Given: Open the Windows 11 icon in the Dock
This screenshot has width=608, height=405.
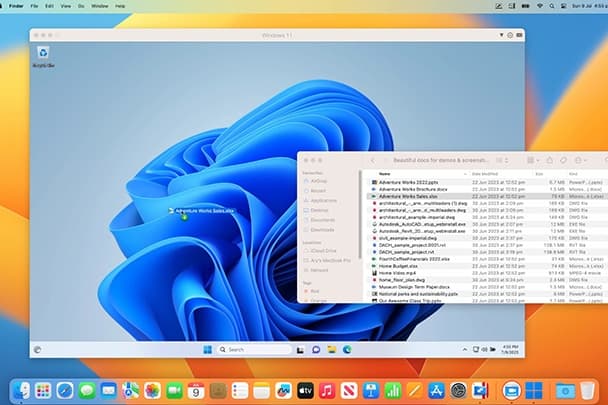Looking at the screenshot, I should pos(534,391).
